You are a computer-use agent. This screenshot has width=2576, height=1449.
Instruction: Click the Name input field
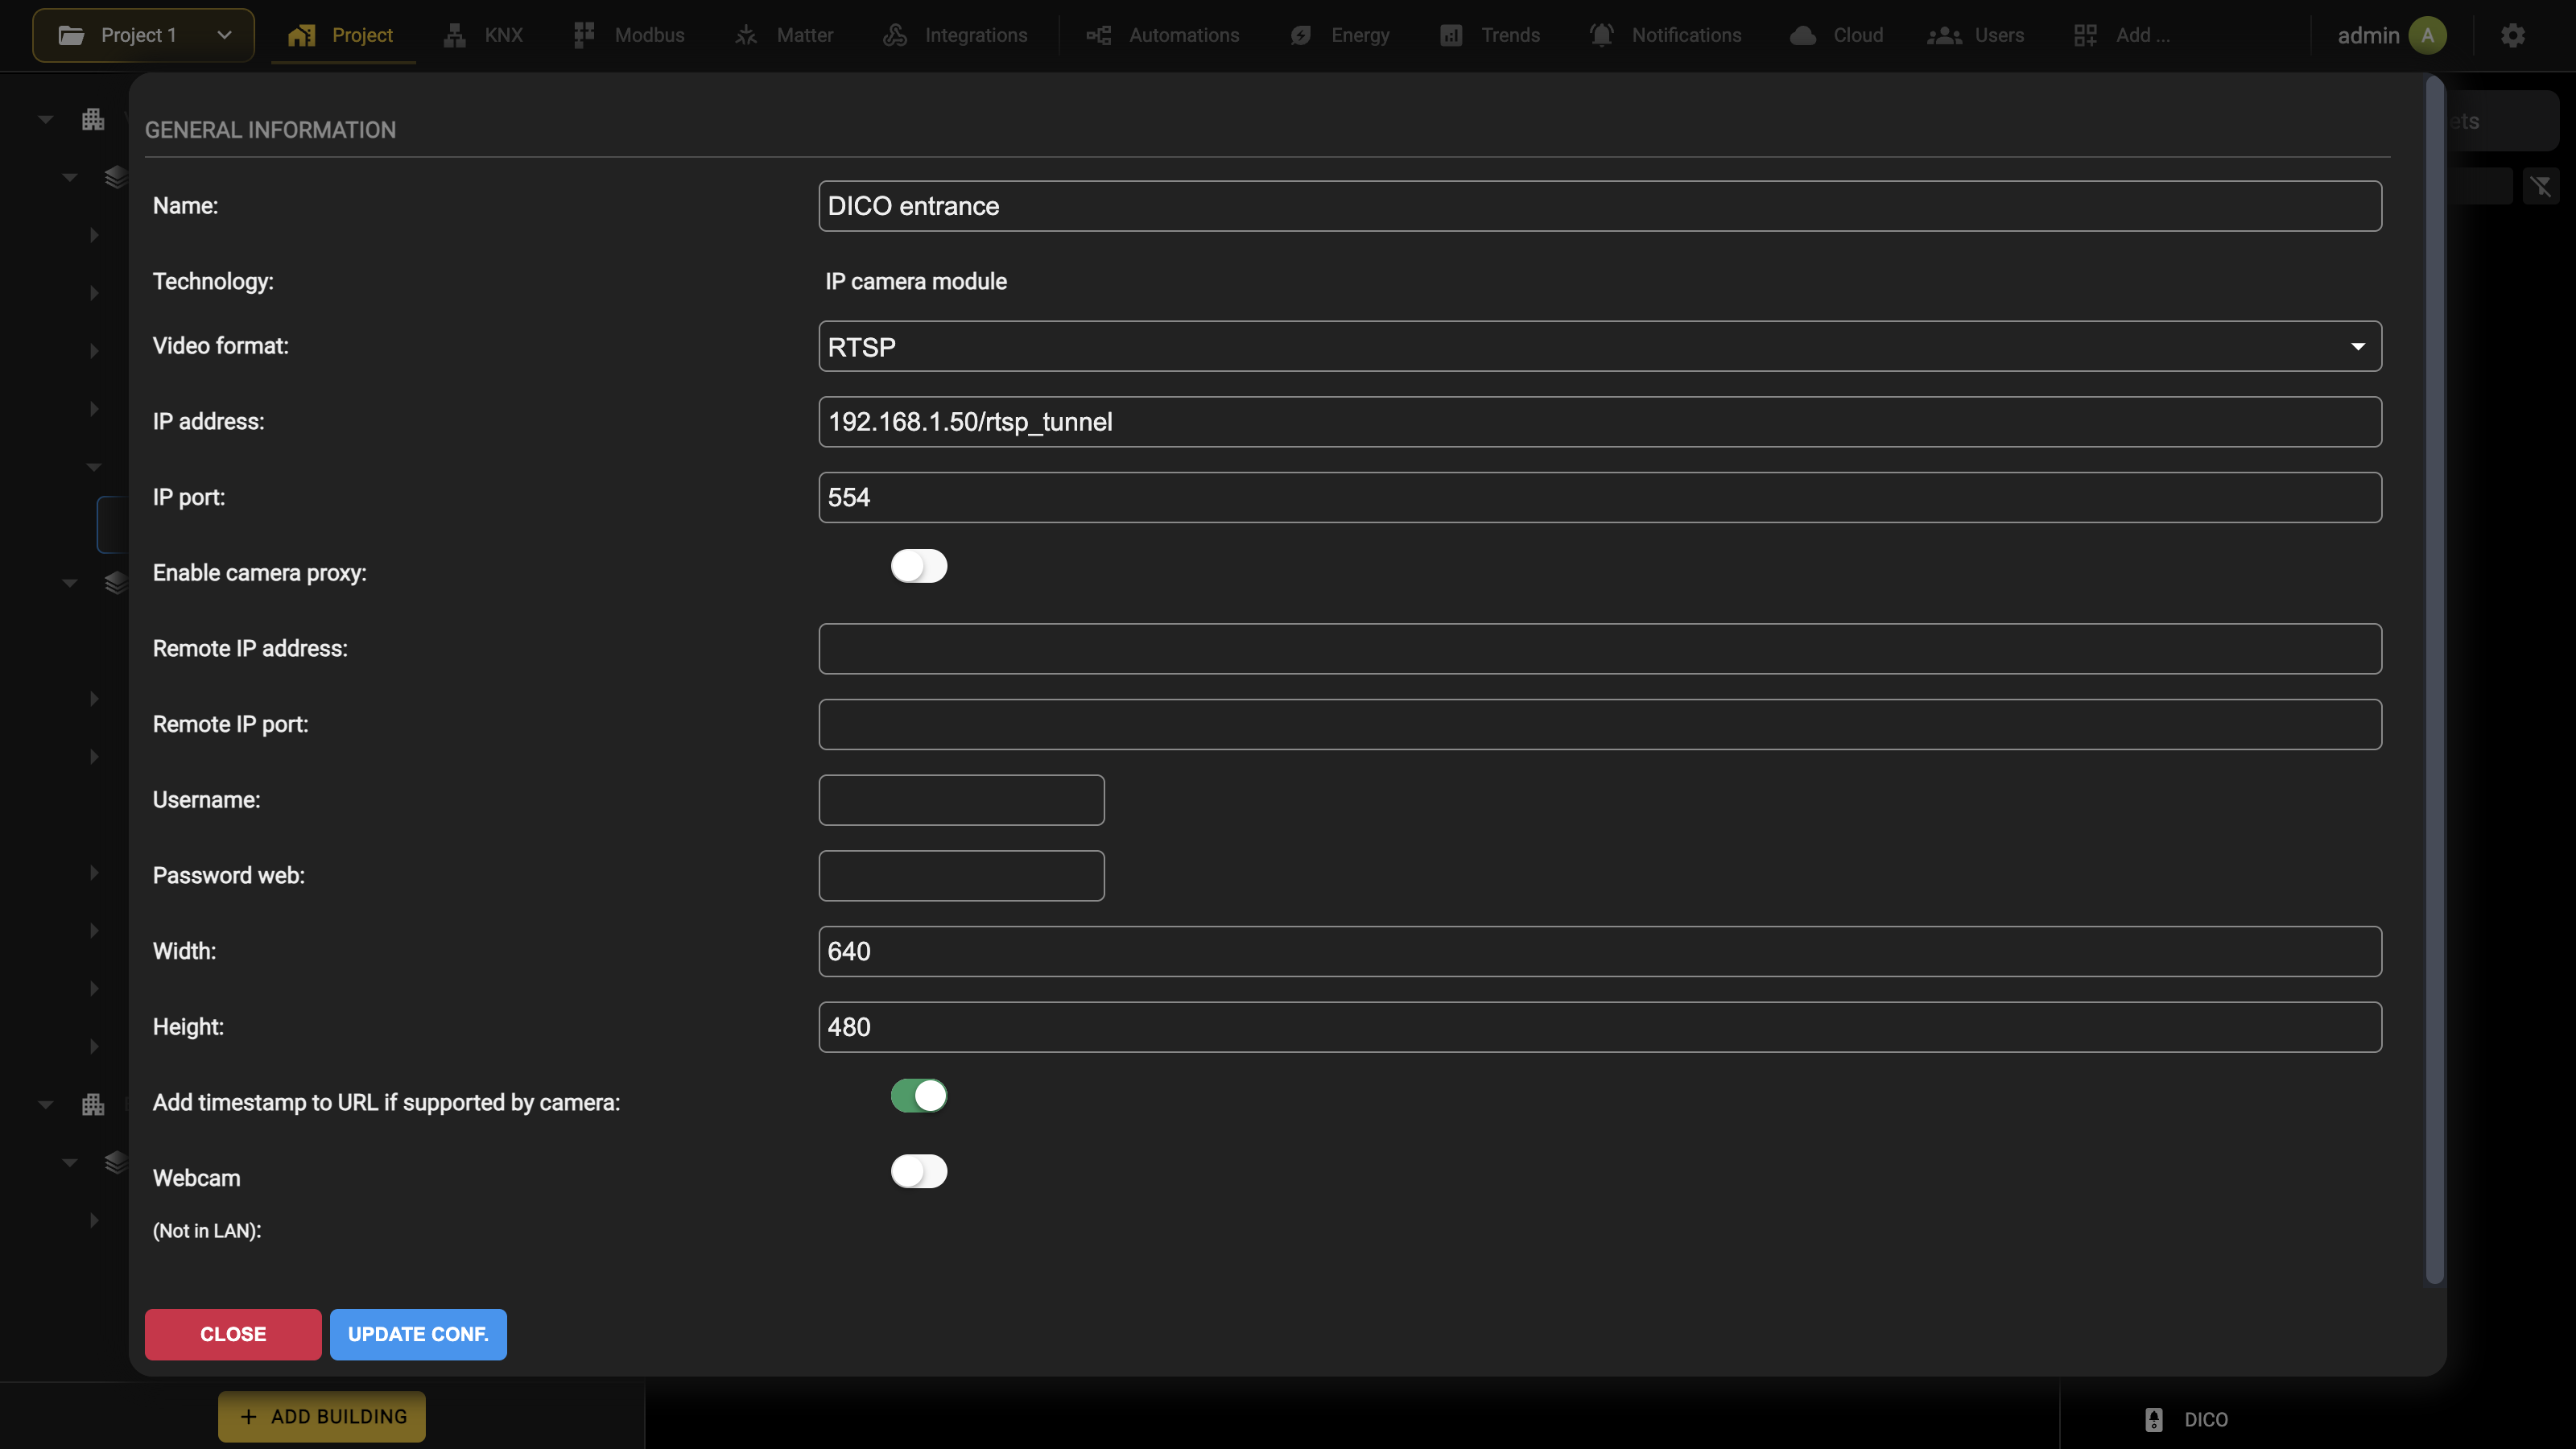[1600, 206]
